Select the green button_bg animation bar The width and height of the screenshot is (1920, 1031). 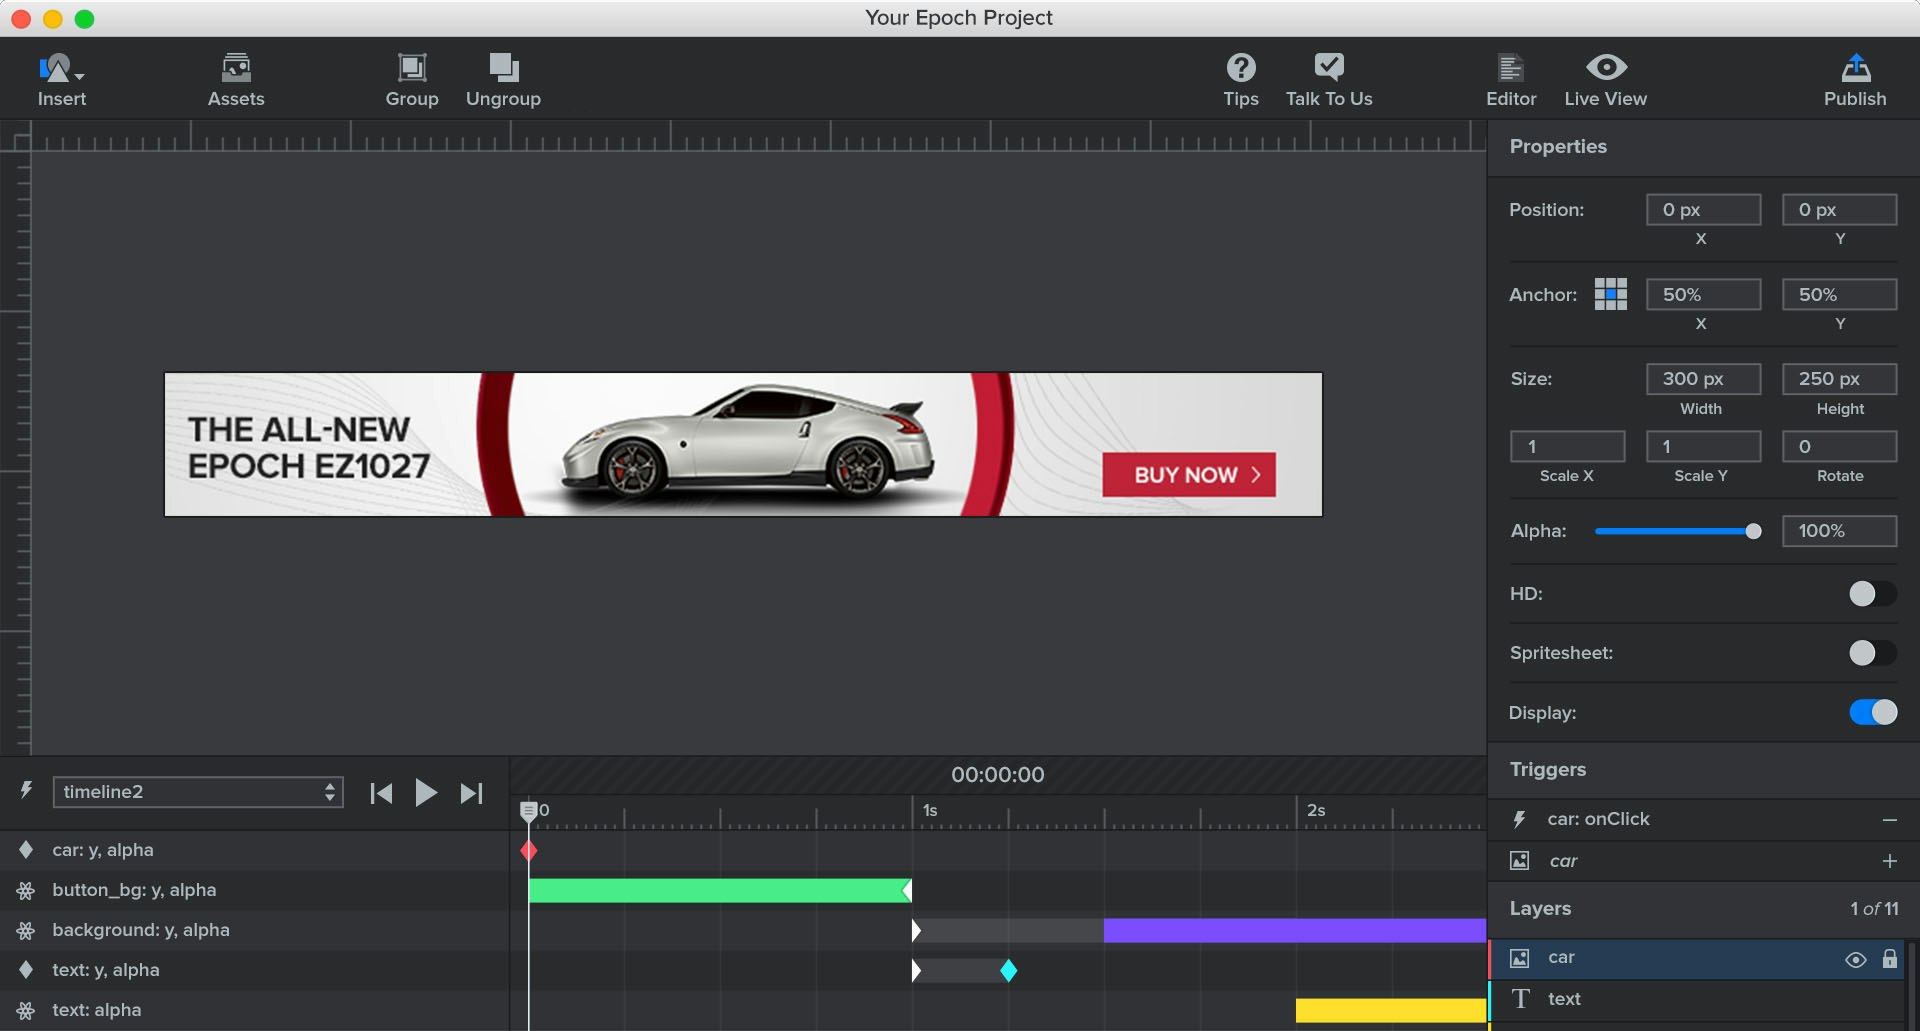tap(720, 890)
